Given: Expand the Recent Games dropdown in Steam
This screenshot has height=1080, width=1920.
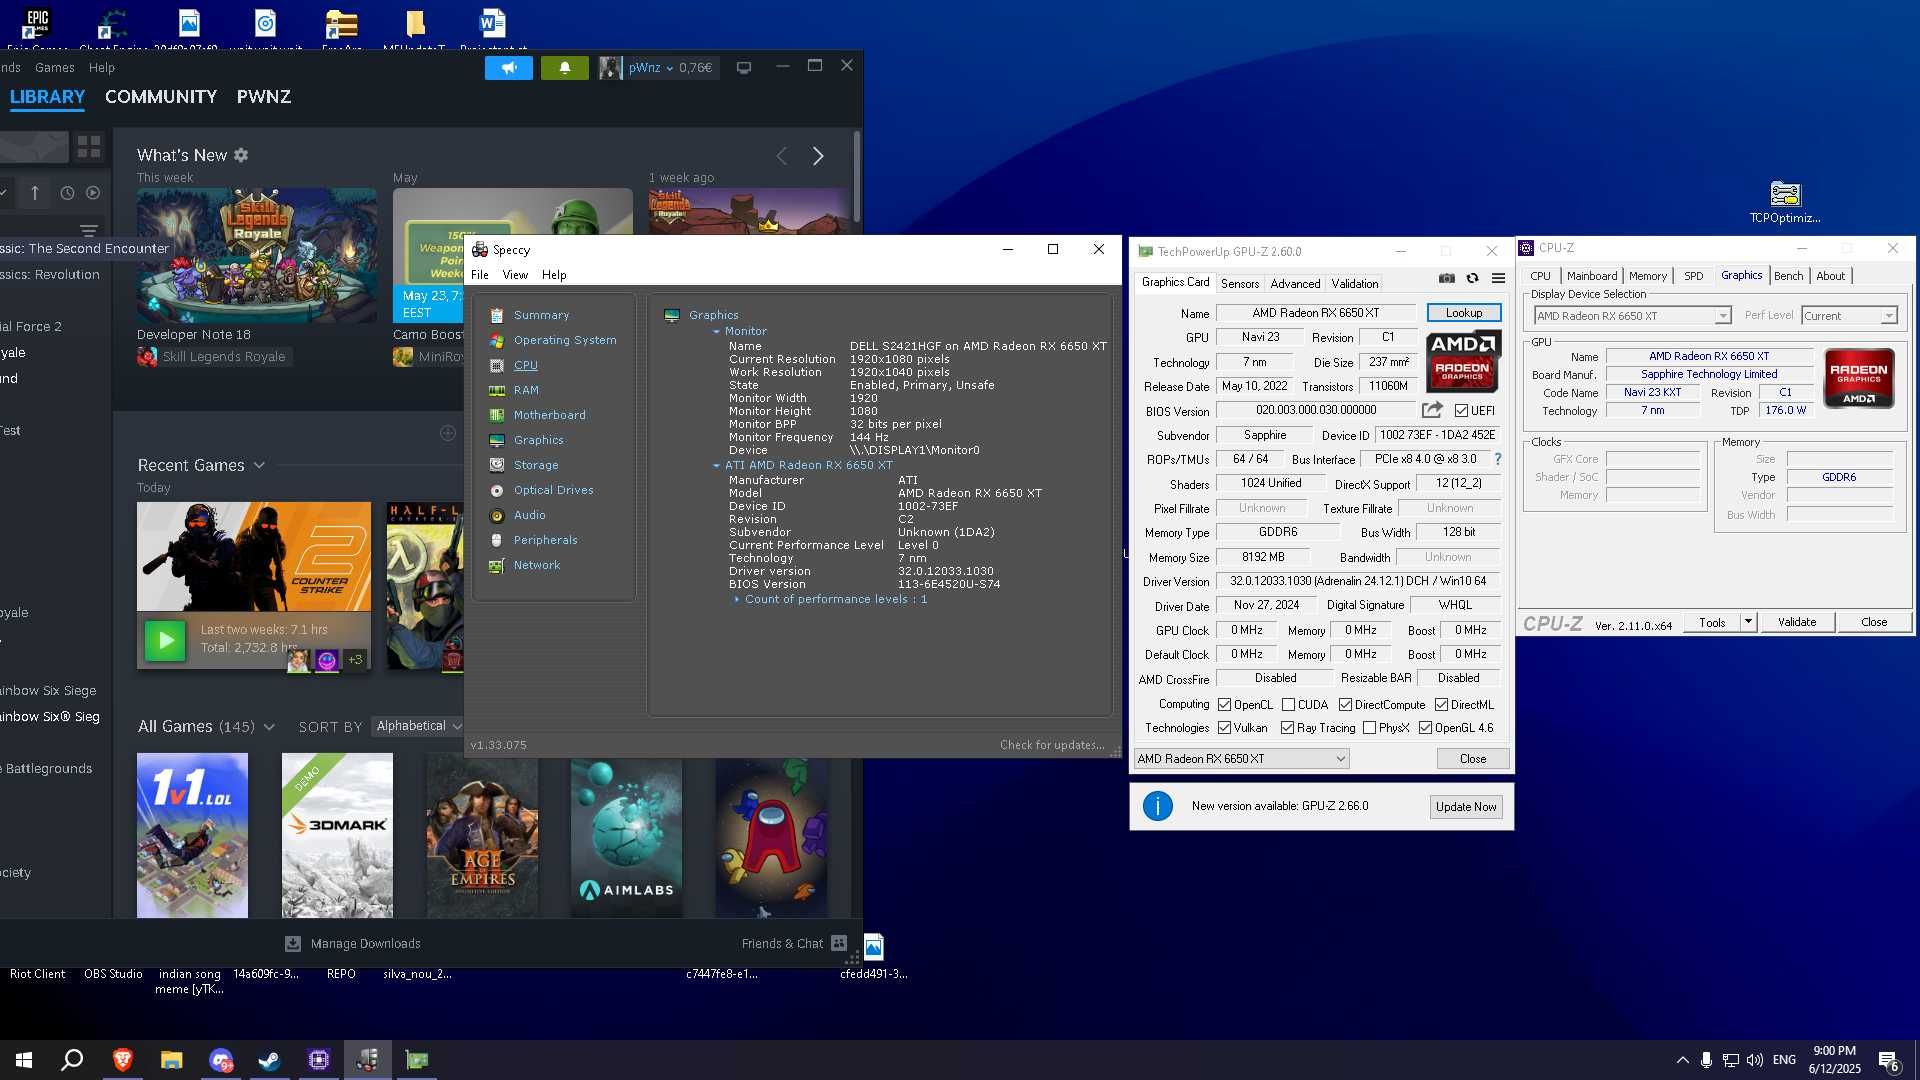Looking at the screenshot, I should click(x=259, y=465).
